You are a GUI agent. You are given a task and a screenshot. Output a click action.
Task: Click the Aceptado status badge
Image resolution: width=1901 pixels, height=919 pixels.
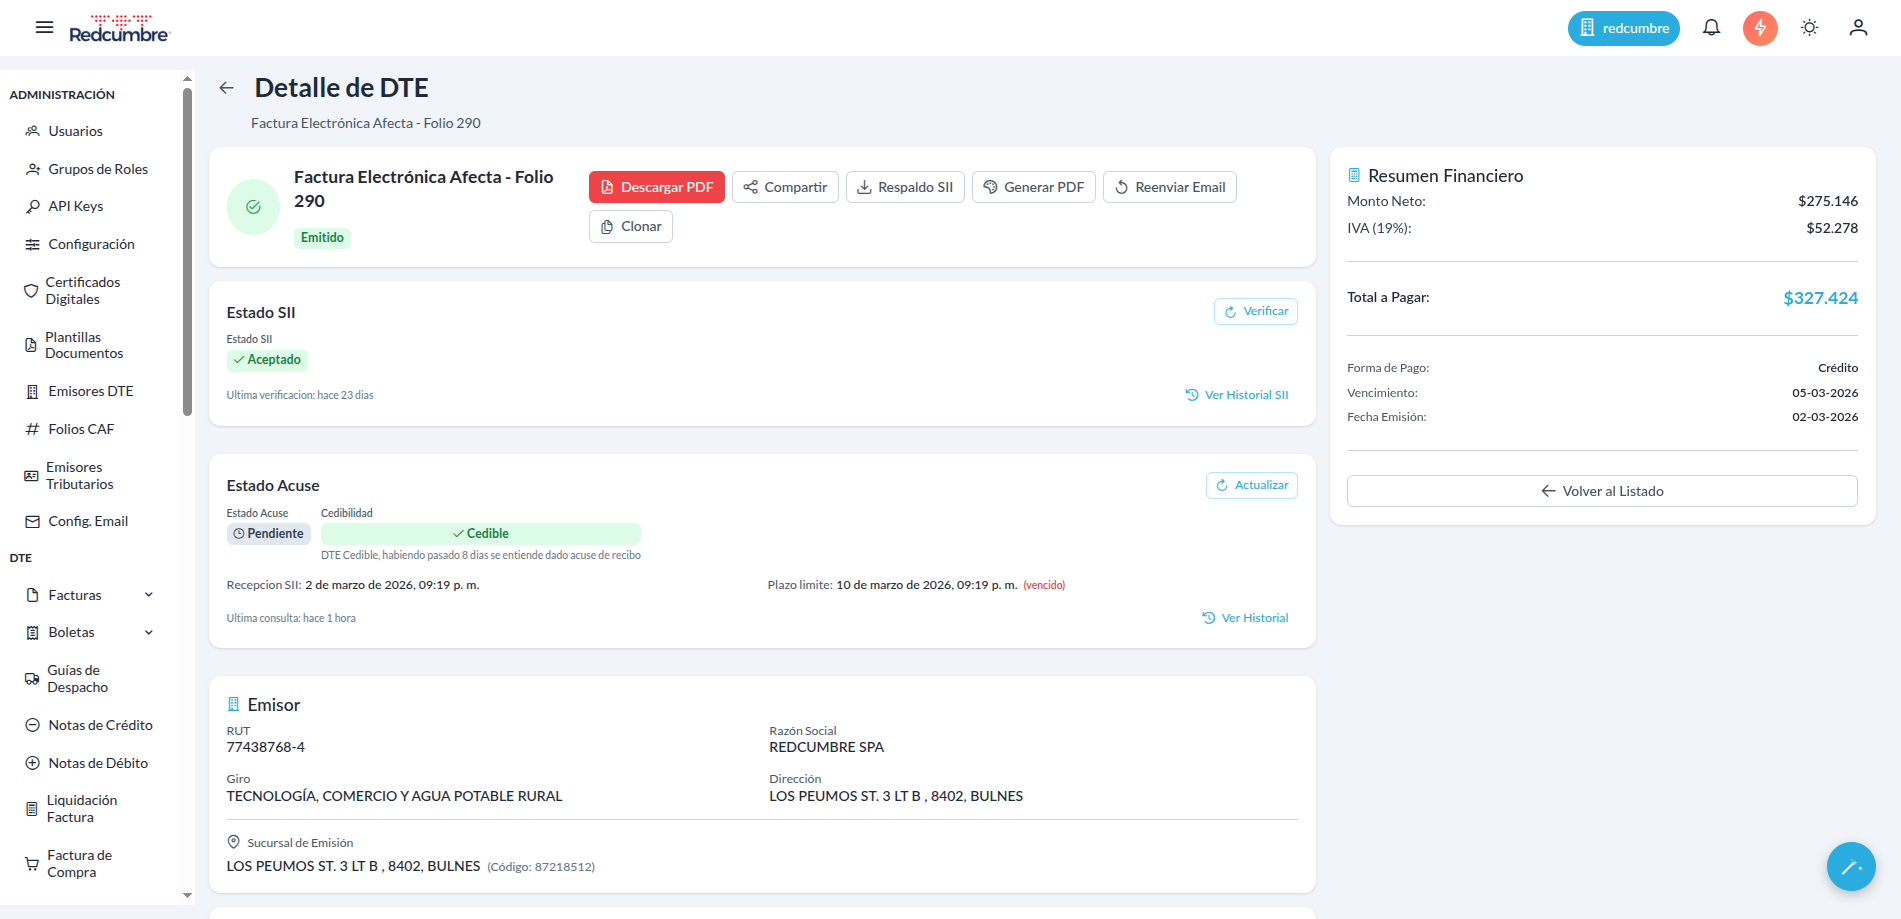coord(267,360)
